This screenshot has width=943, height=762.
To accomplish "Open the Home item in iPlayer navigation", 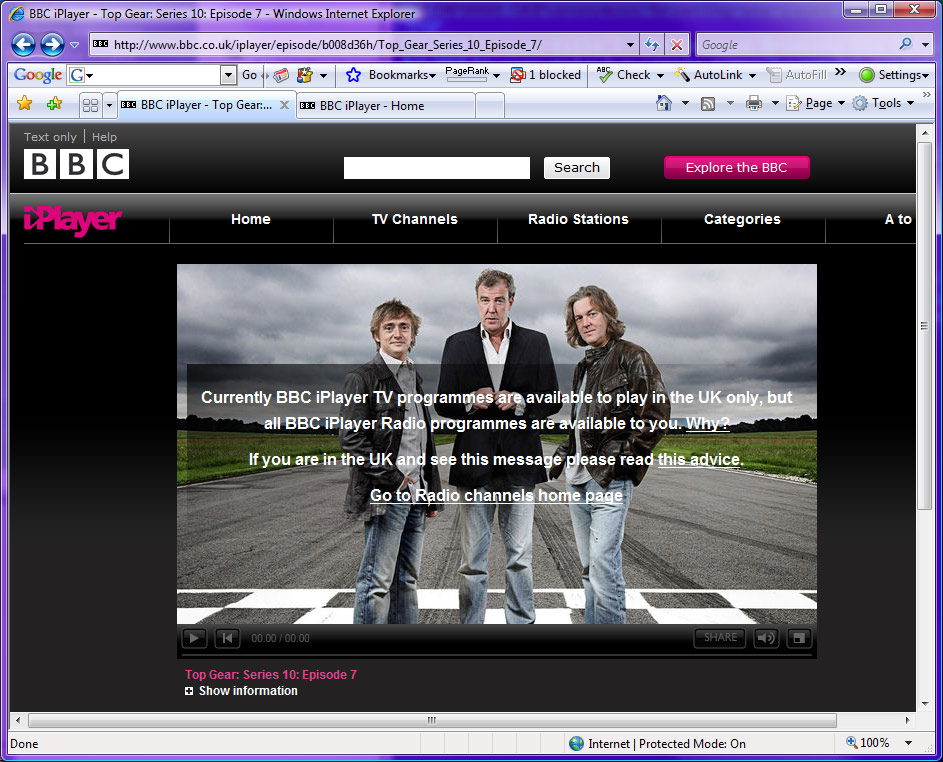I will [x=251, y=220].
